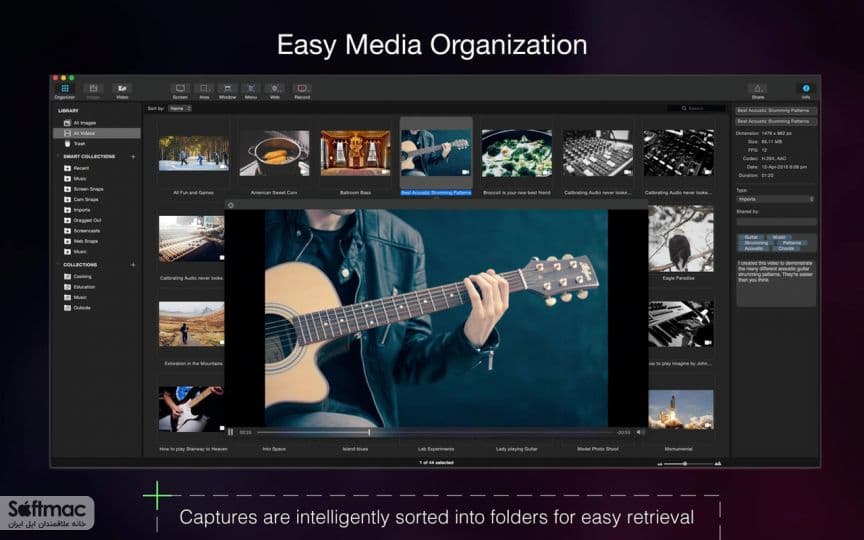Mute the preview using speaker icon
864x540 pixels.
click(x=639, y=433)
